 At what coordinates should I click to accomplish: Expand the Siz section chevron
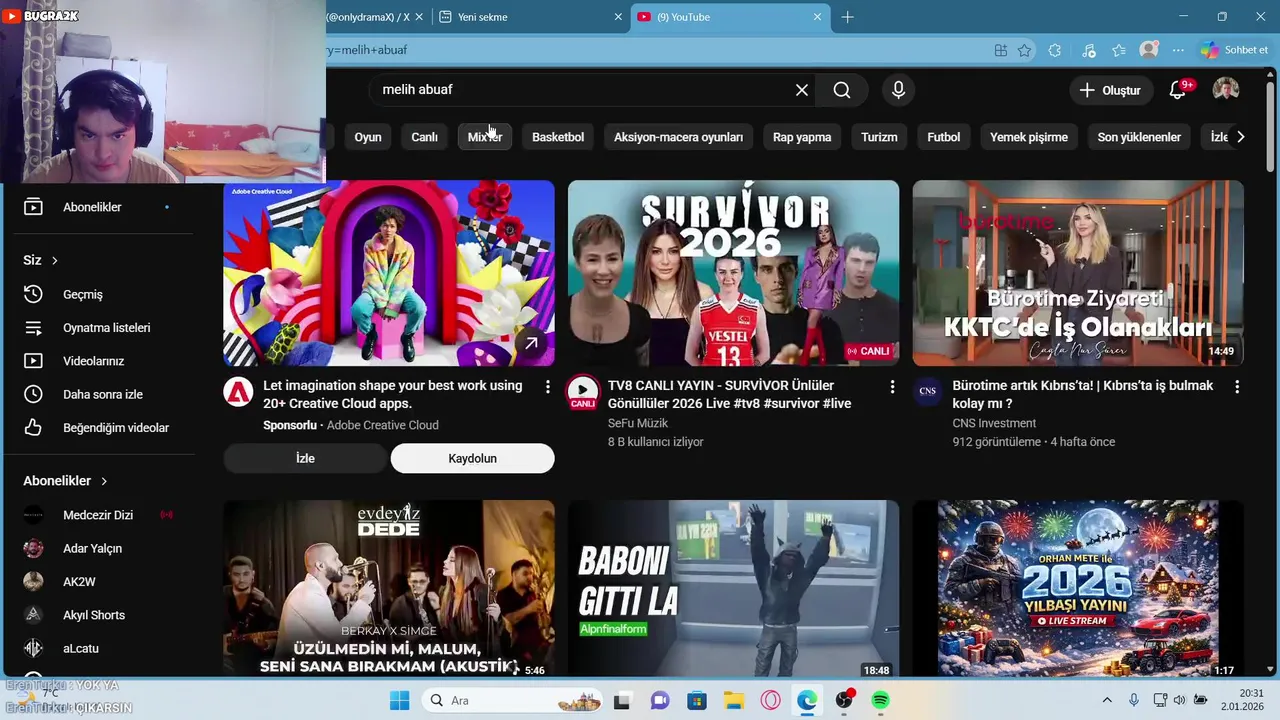click(55, 260)
